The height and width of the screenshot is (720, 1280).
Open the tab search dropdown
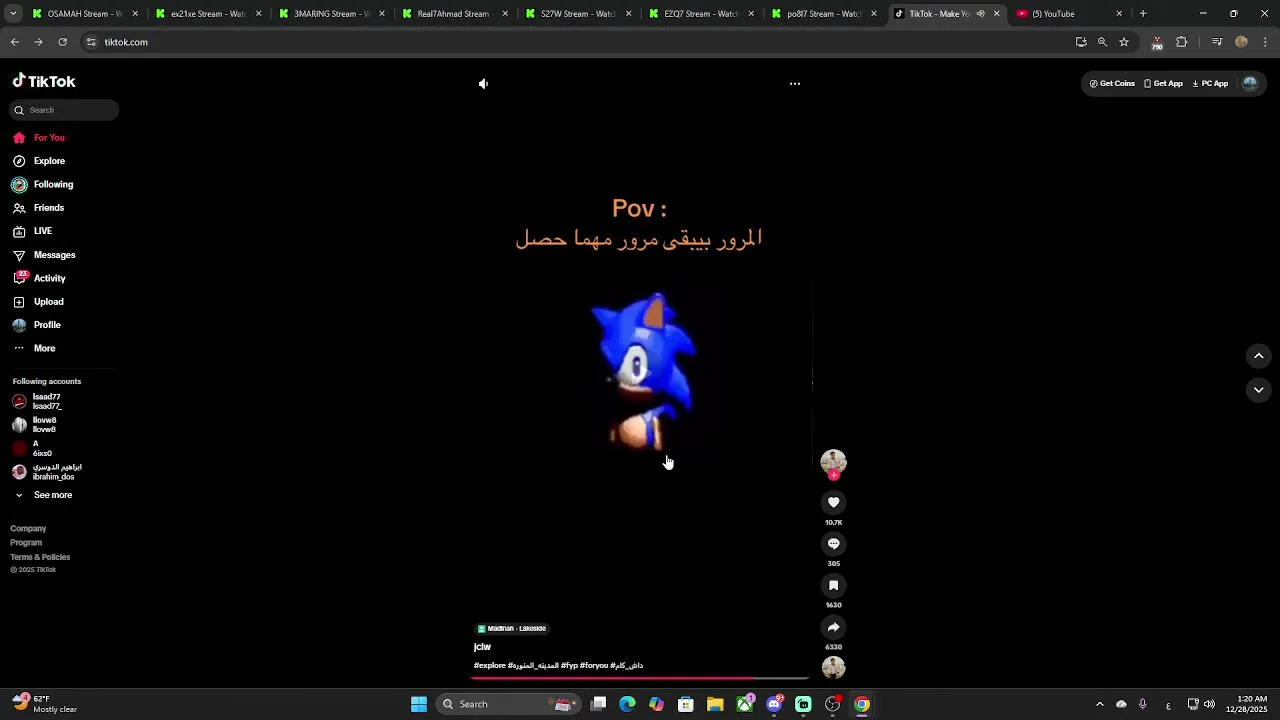13,14
